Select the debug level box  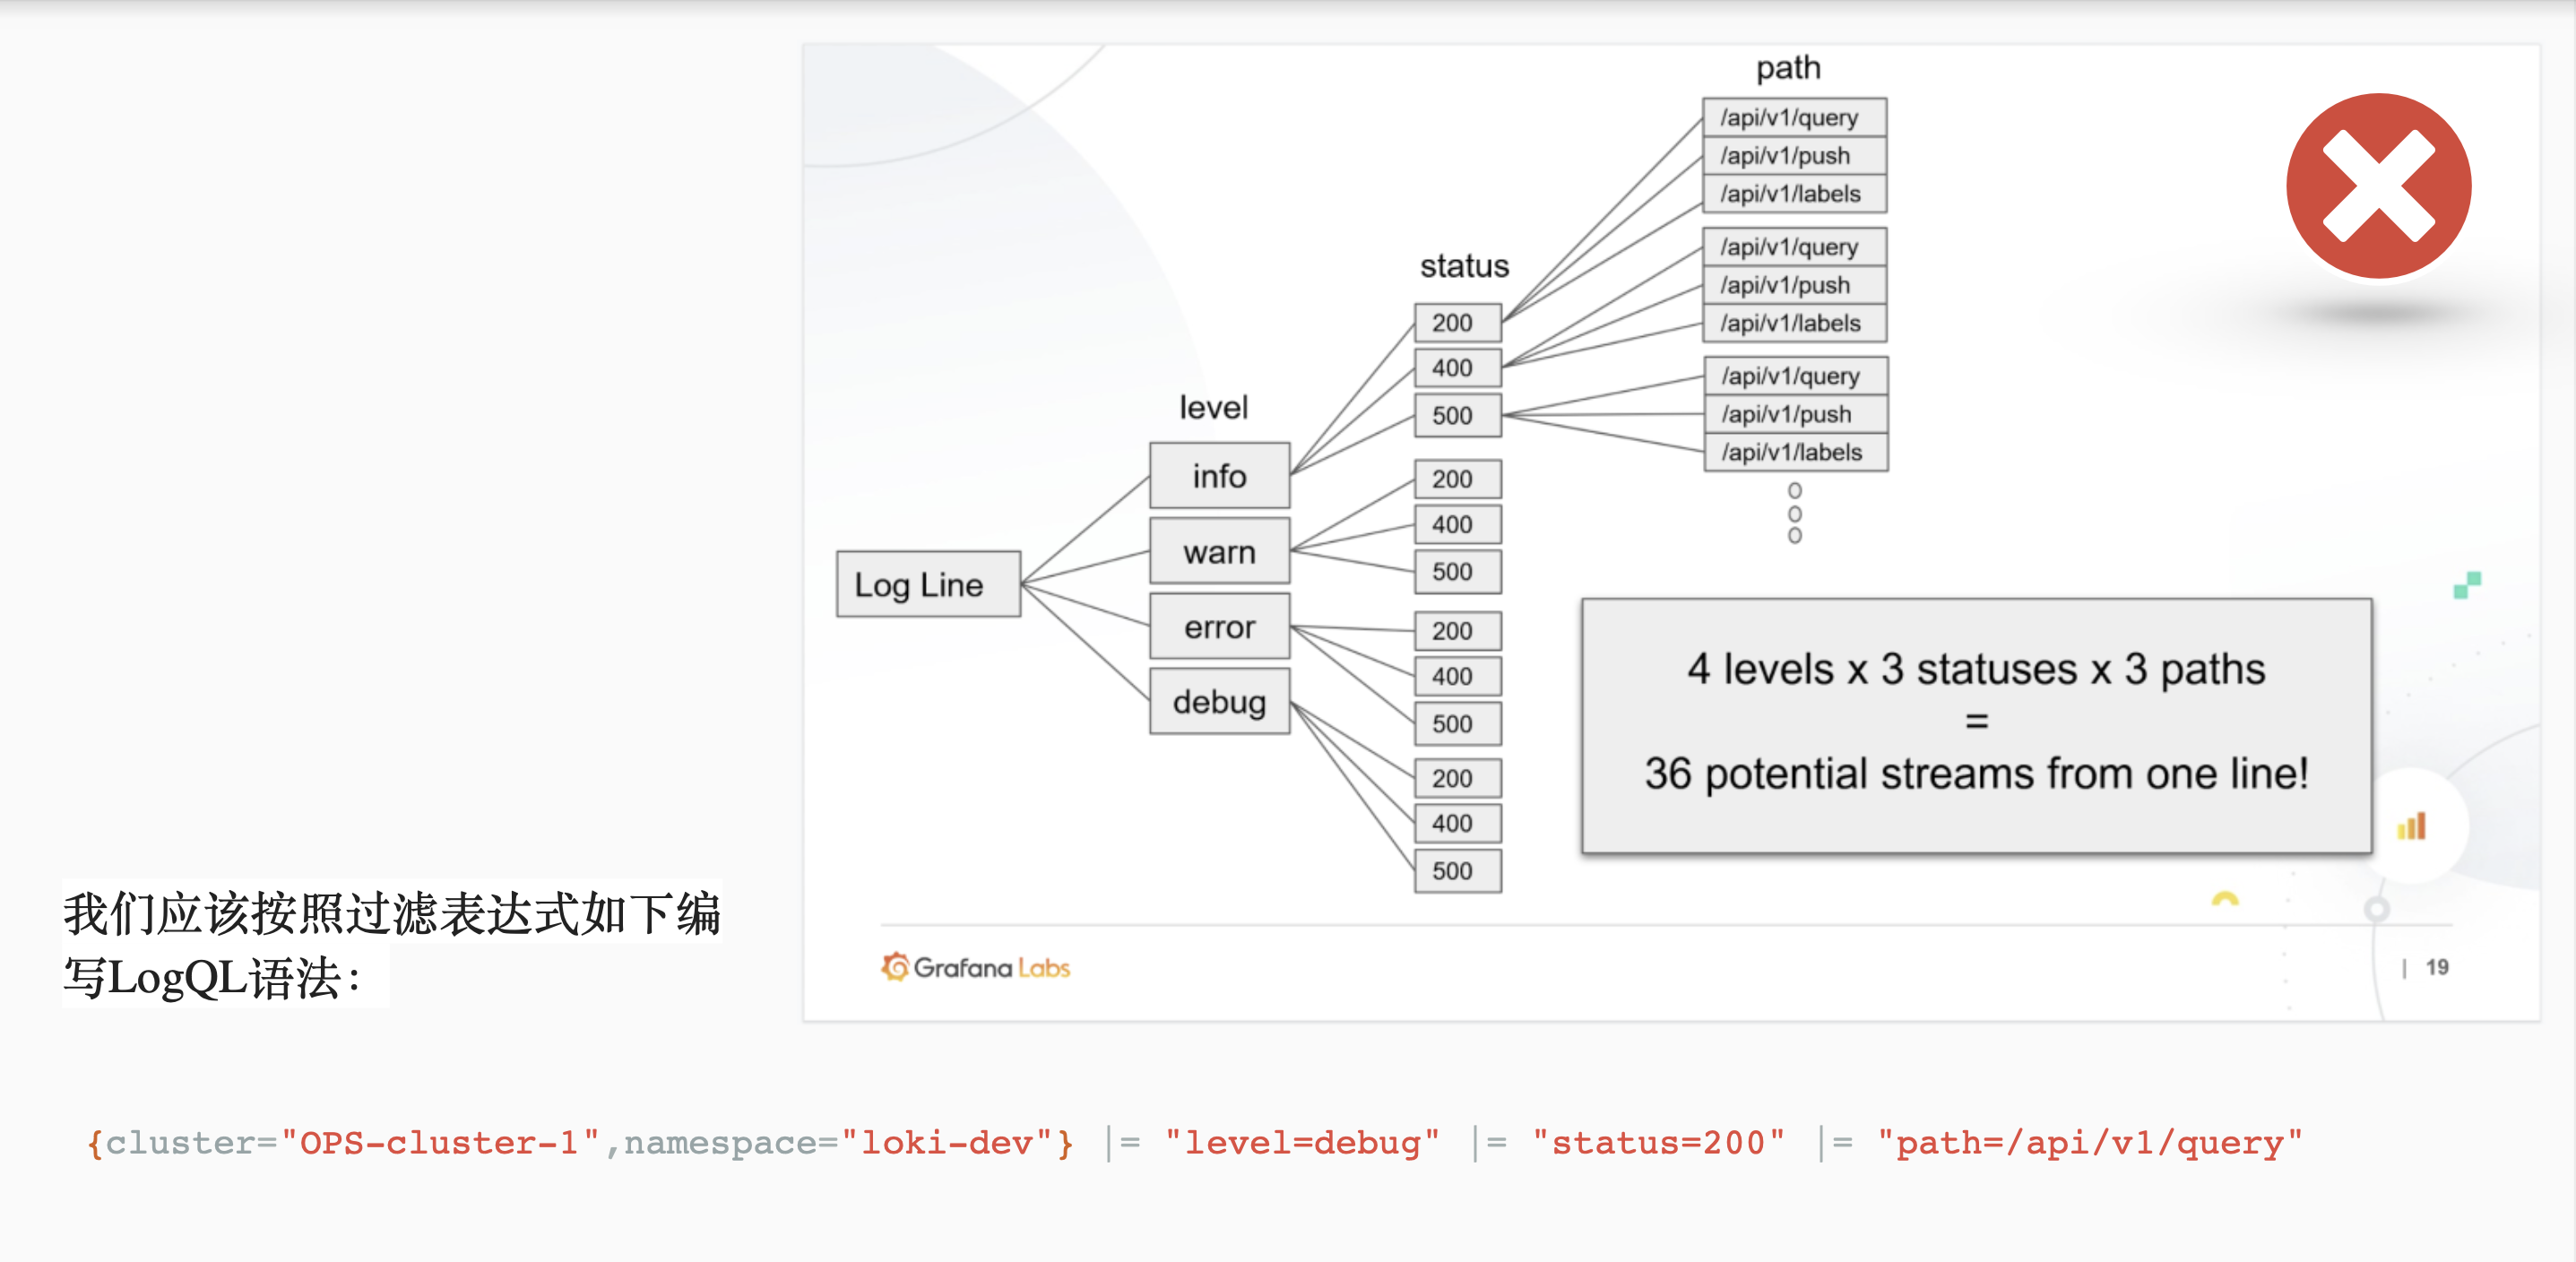pyautogui.click(x=1219, y=701)
